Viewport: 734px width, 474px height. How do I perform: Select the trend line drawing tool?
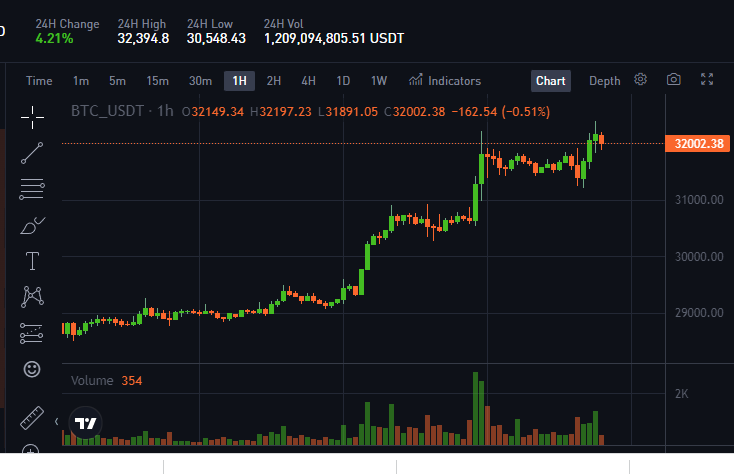pos(32,153)
